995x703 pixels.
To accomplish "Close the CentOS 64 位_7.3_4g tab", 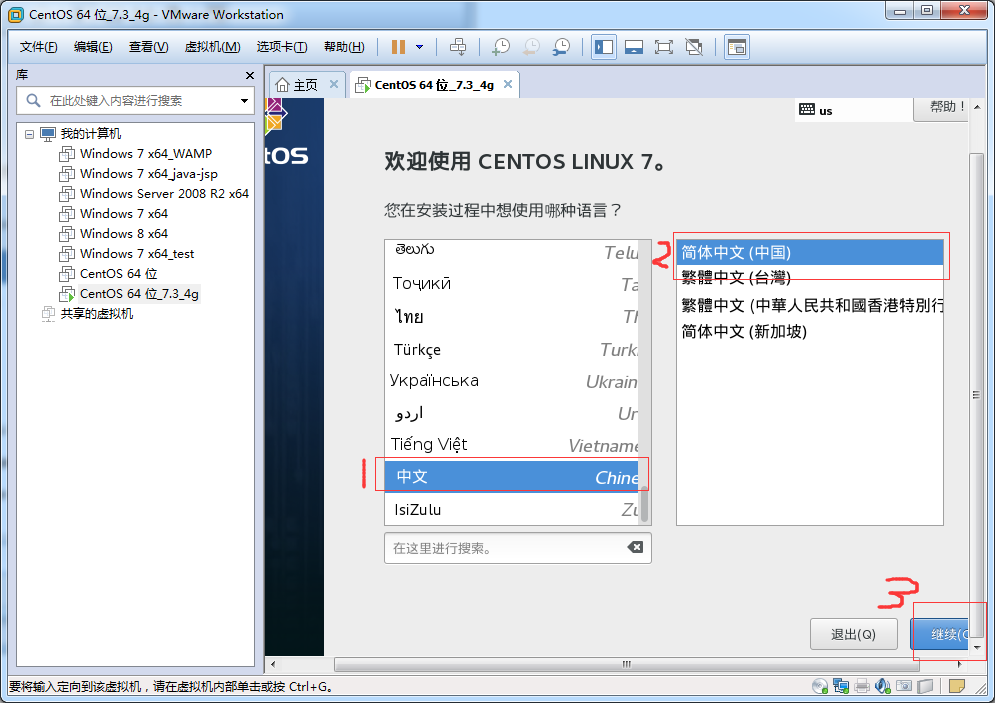I will tap(508, 84).
